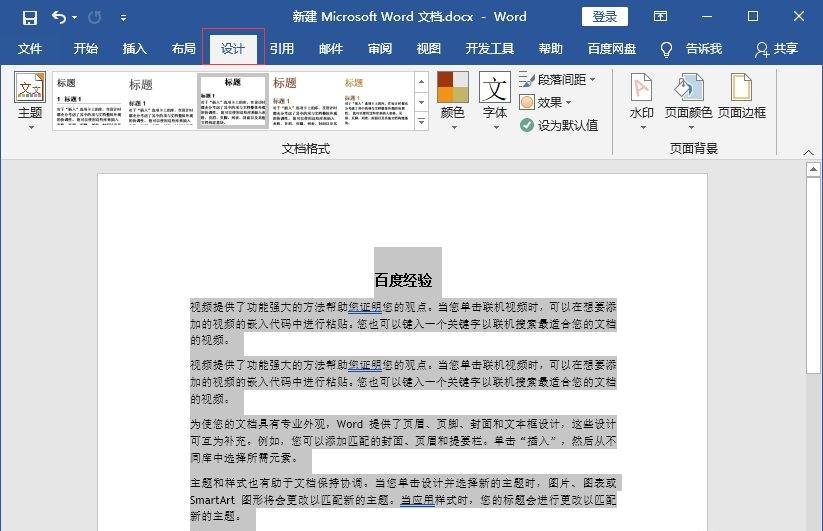
Task: Open the 开发工具 tab
Action: [x=490, y=49]
